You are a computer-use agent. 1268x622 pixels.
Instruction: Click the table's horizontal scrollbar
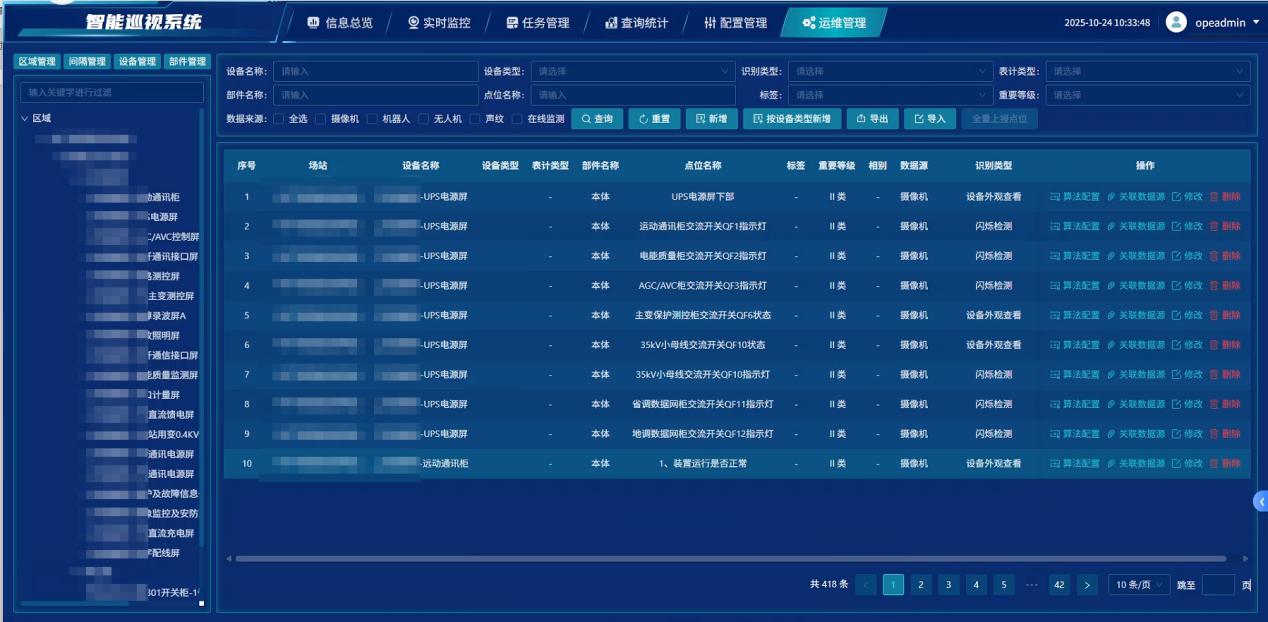(600, 558)
